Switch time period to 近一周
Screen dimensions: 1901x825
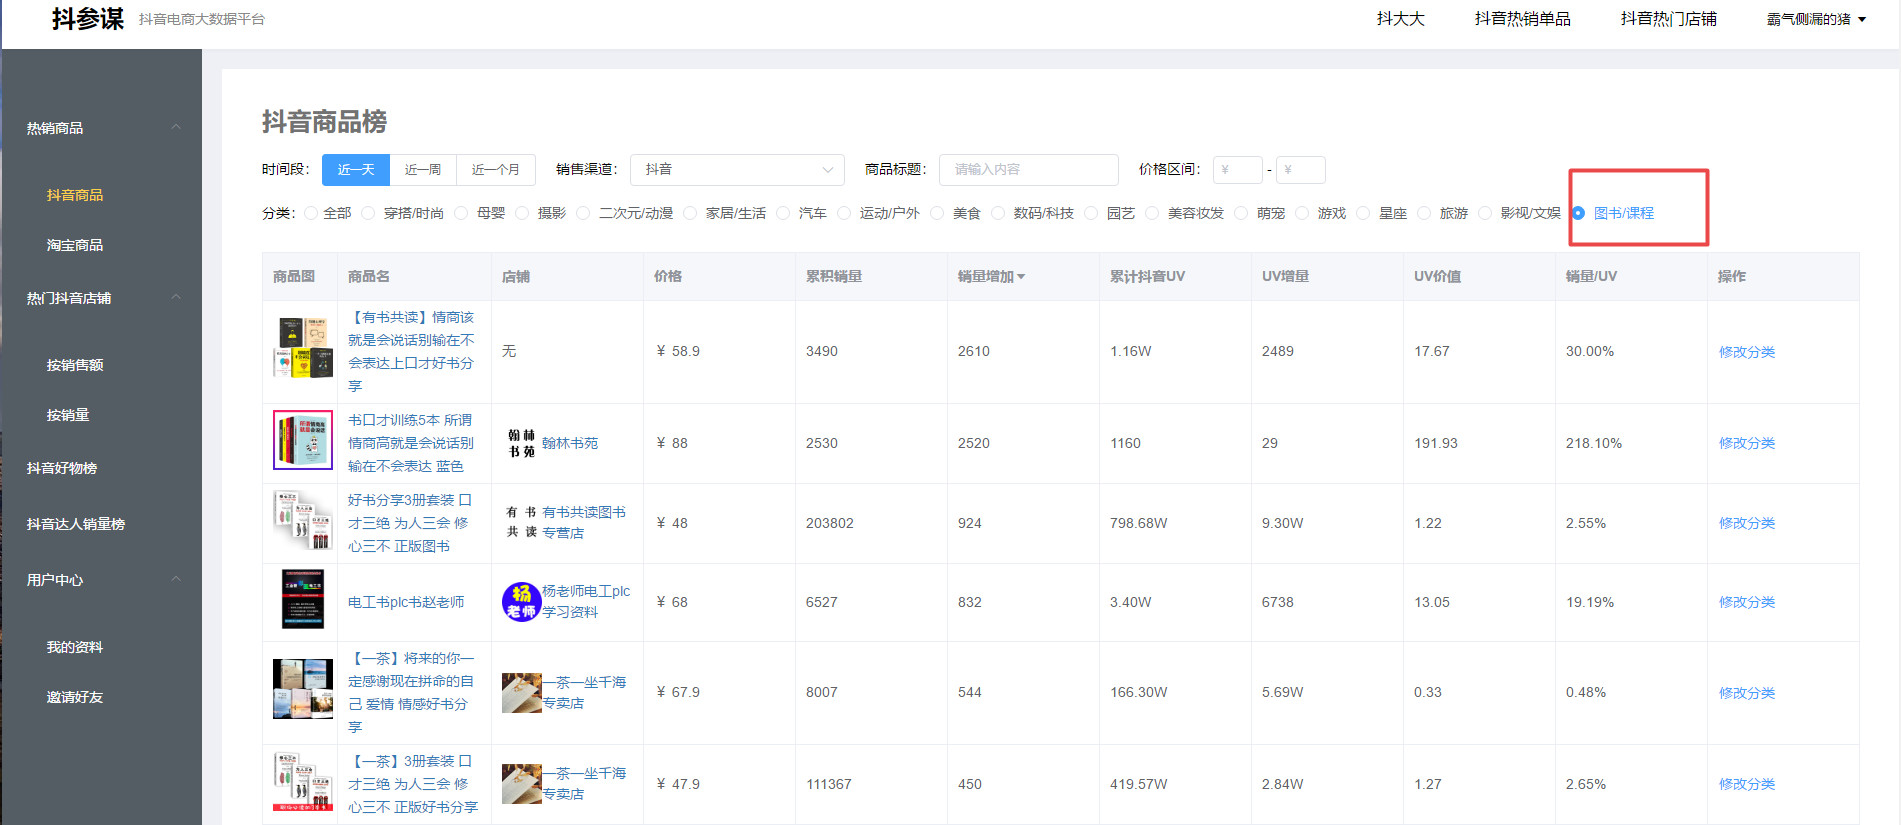423,170
